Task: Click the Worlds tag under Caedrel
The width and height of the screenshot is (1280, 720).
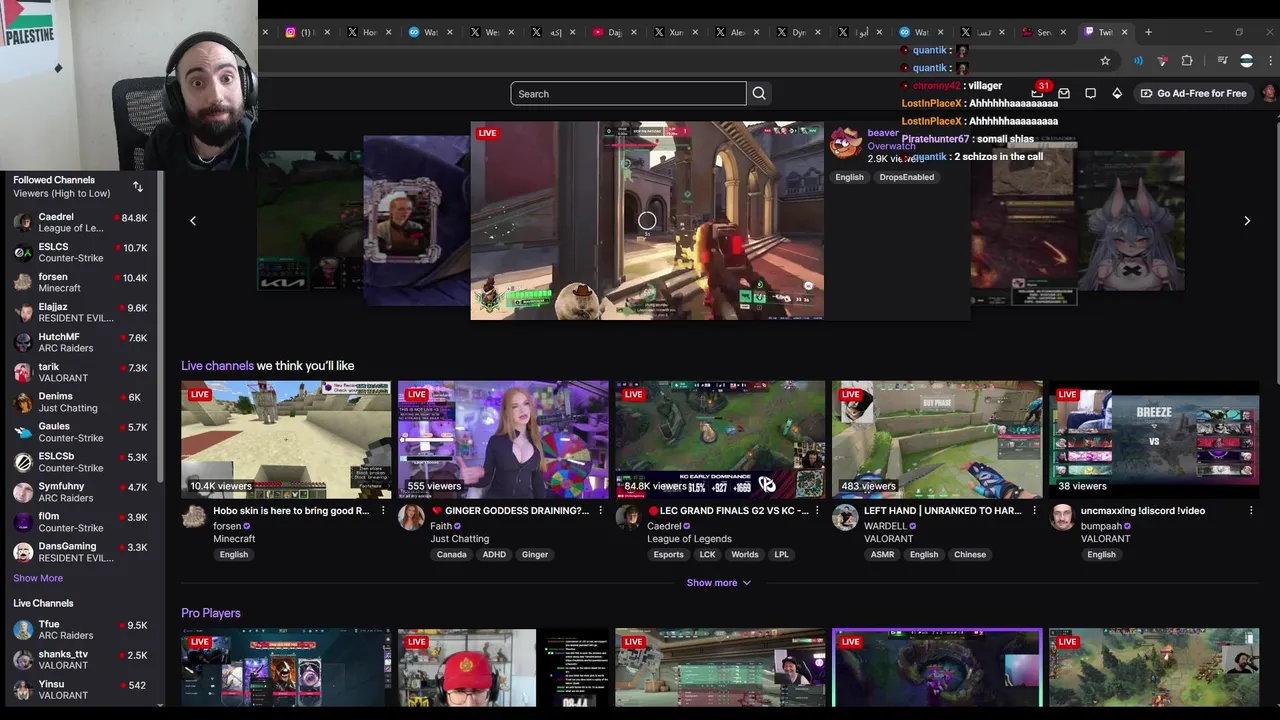Action: pyautogui.click(x=744, y=555)
